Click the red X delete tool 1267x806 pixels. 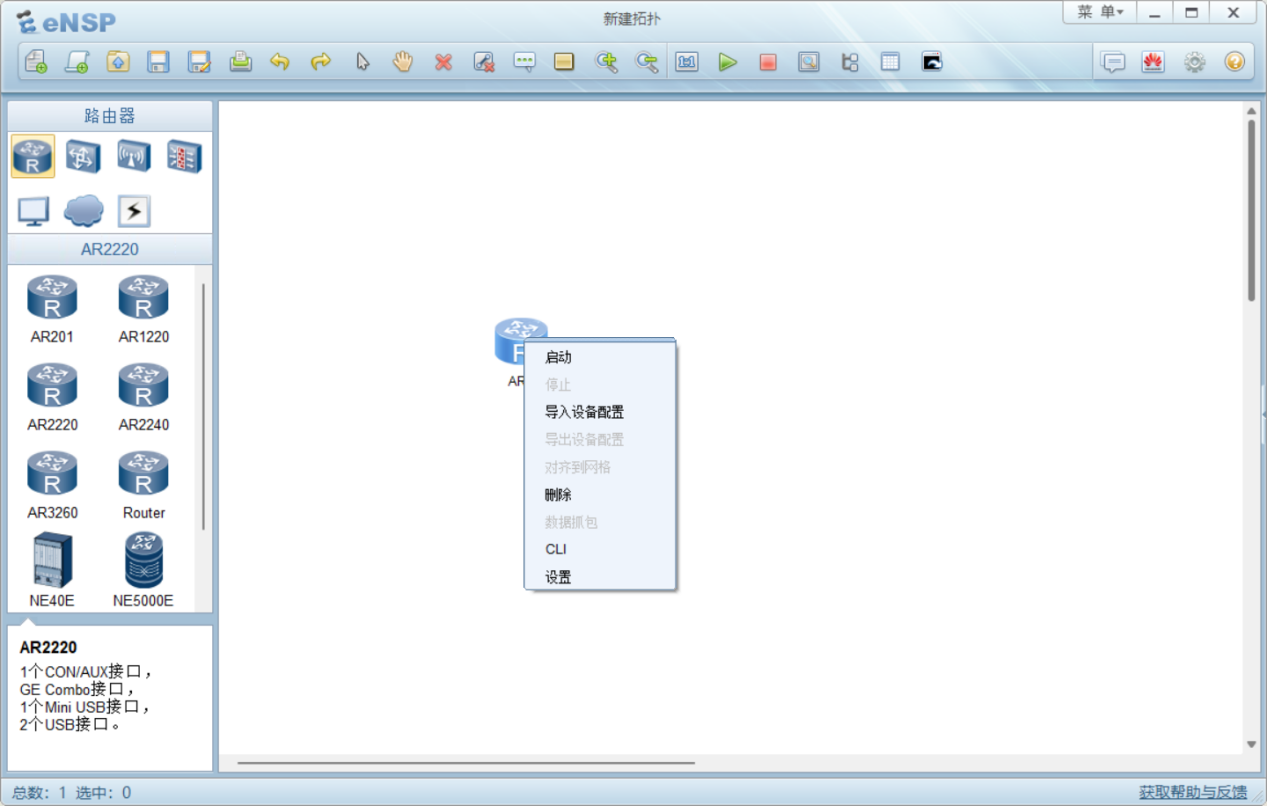tap(443, 62)
